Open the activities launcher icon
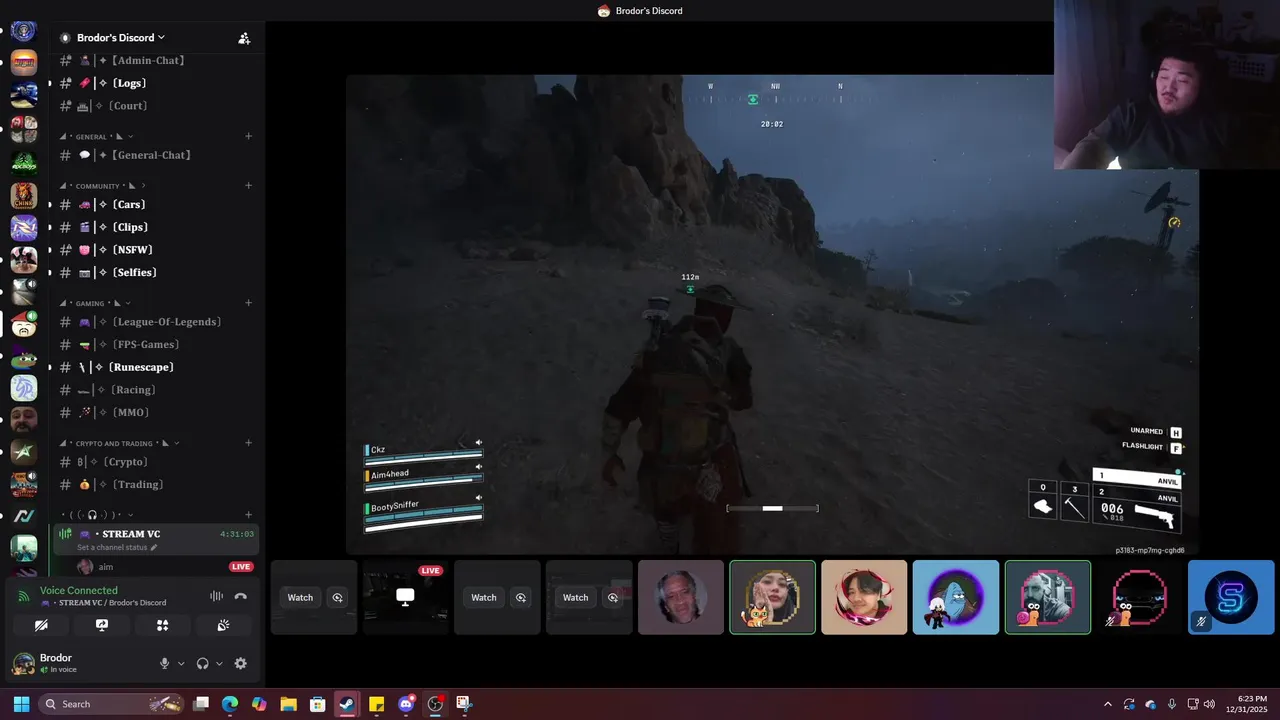1280x720 pixels. (163, 625)
